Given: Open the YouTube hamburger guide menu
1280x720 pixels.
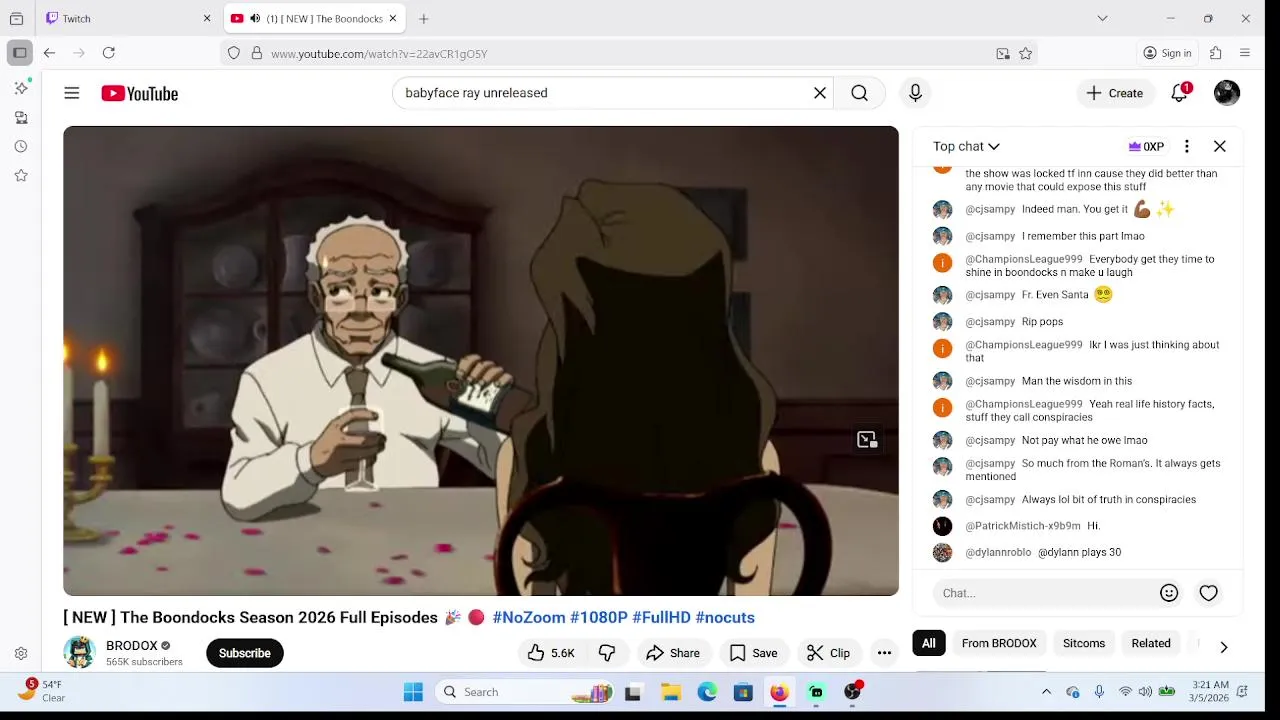Looking at the screenshot, I should [72, 93].
